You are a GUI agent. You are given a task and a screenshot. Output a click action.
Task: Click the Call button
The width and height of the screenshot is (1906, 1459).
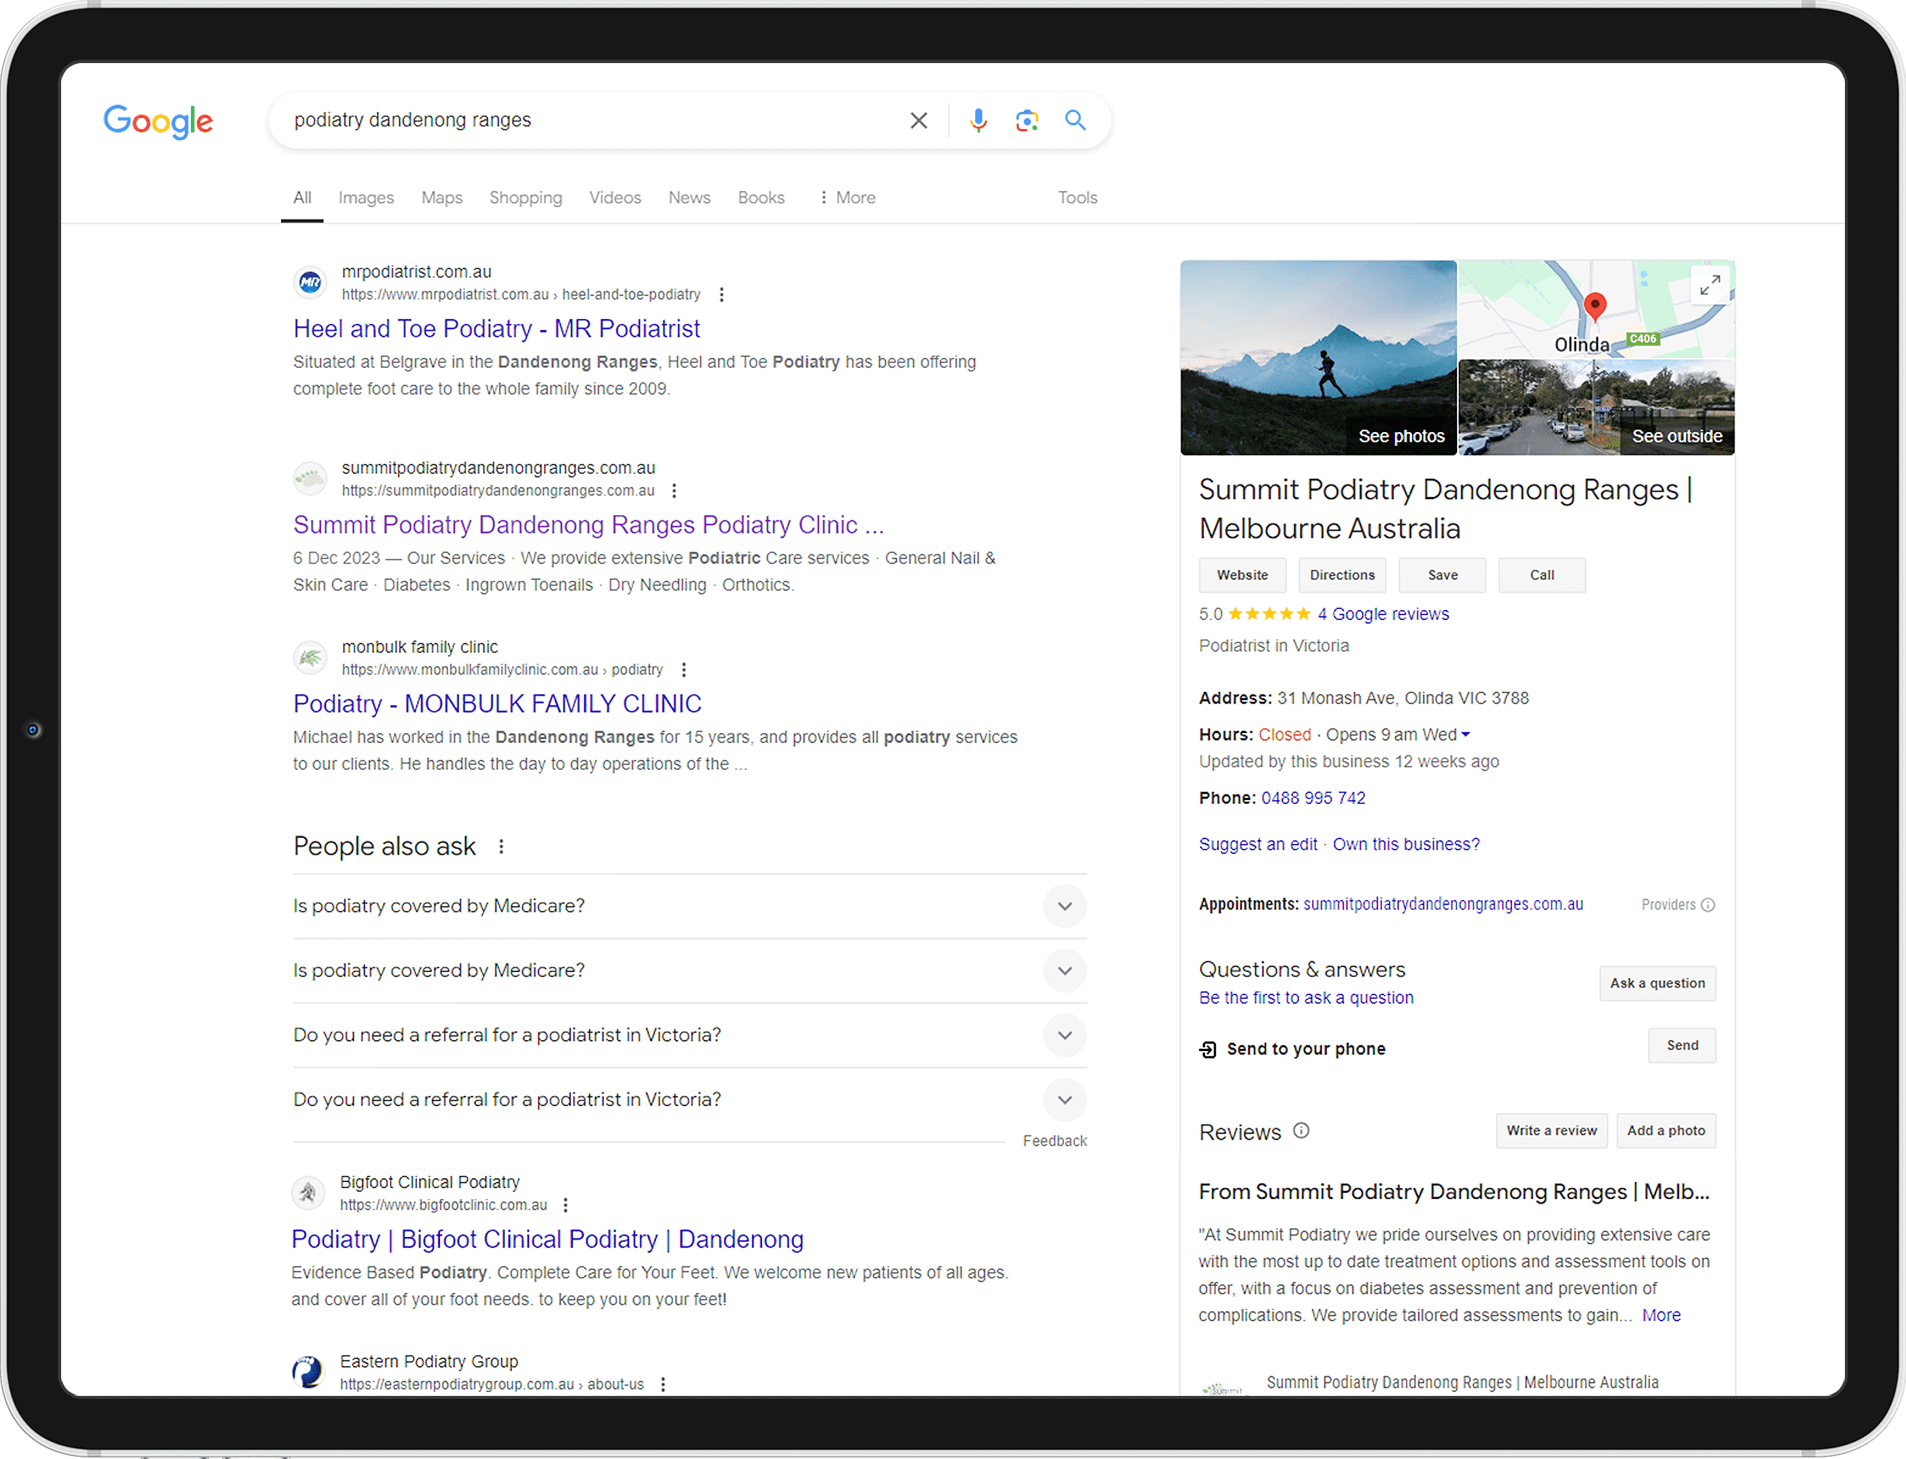(x=1542, y=575)
